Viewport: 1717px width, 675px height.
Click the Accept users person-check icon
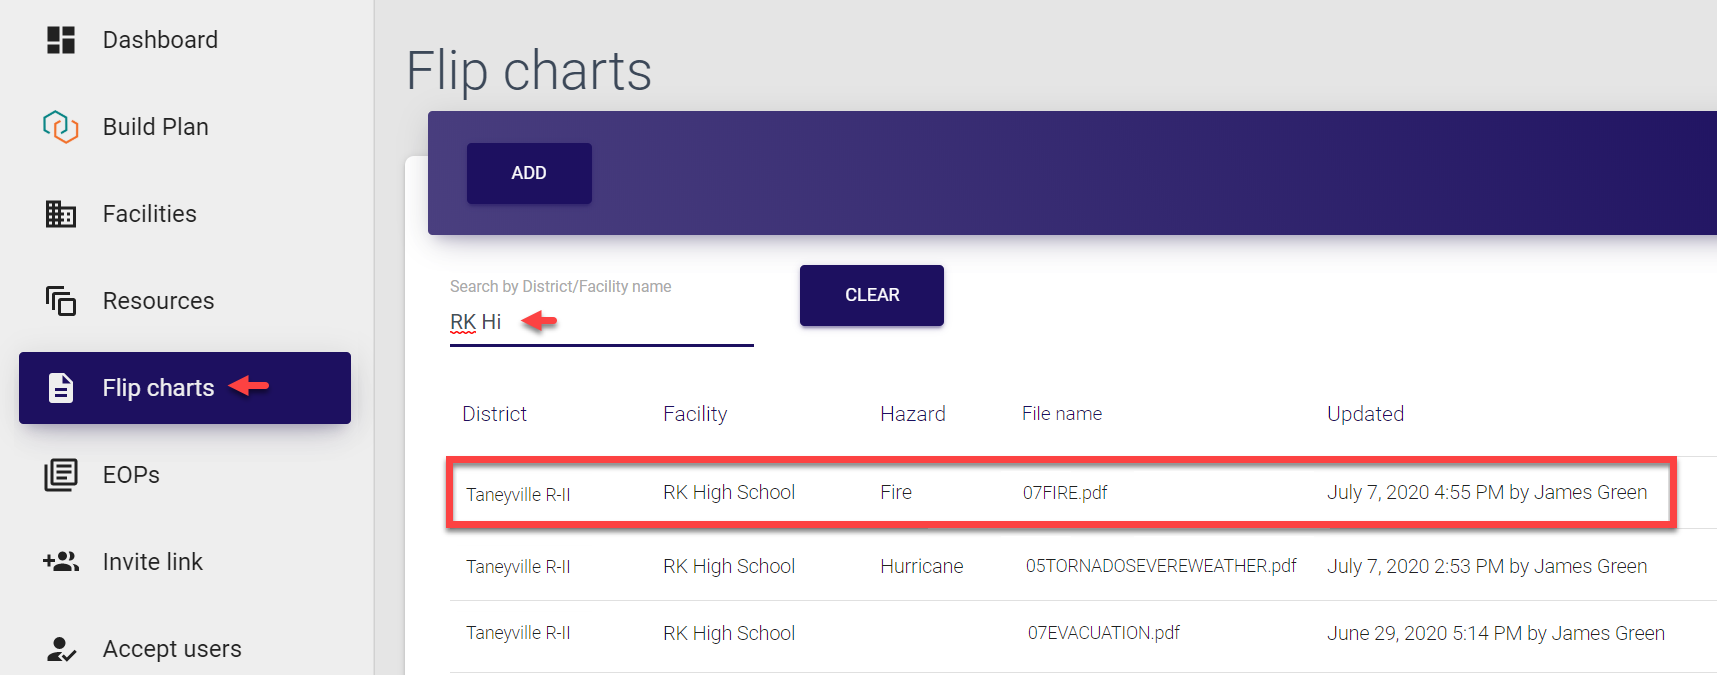tap(61, 649)
